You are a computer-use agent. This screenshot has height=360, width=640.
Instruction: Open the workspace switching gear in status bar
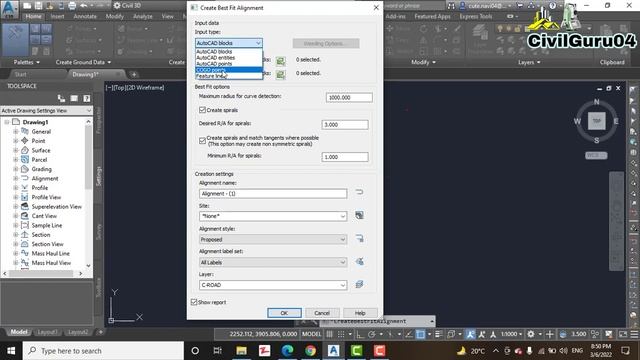(531, 334)
